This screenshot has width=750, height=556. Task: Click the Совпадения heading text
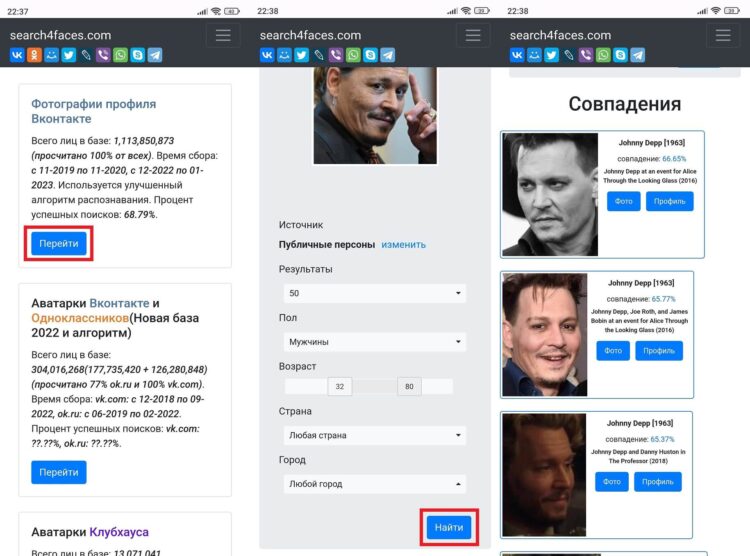(625, 104)
